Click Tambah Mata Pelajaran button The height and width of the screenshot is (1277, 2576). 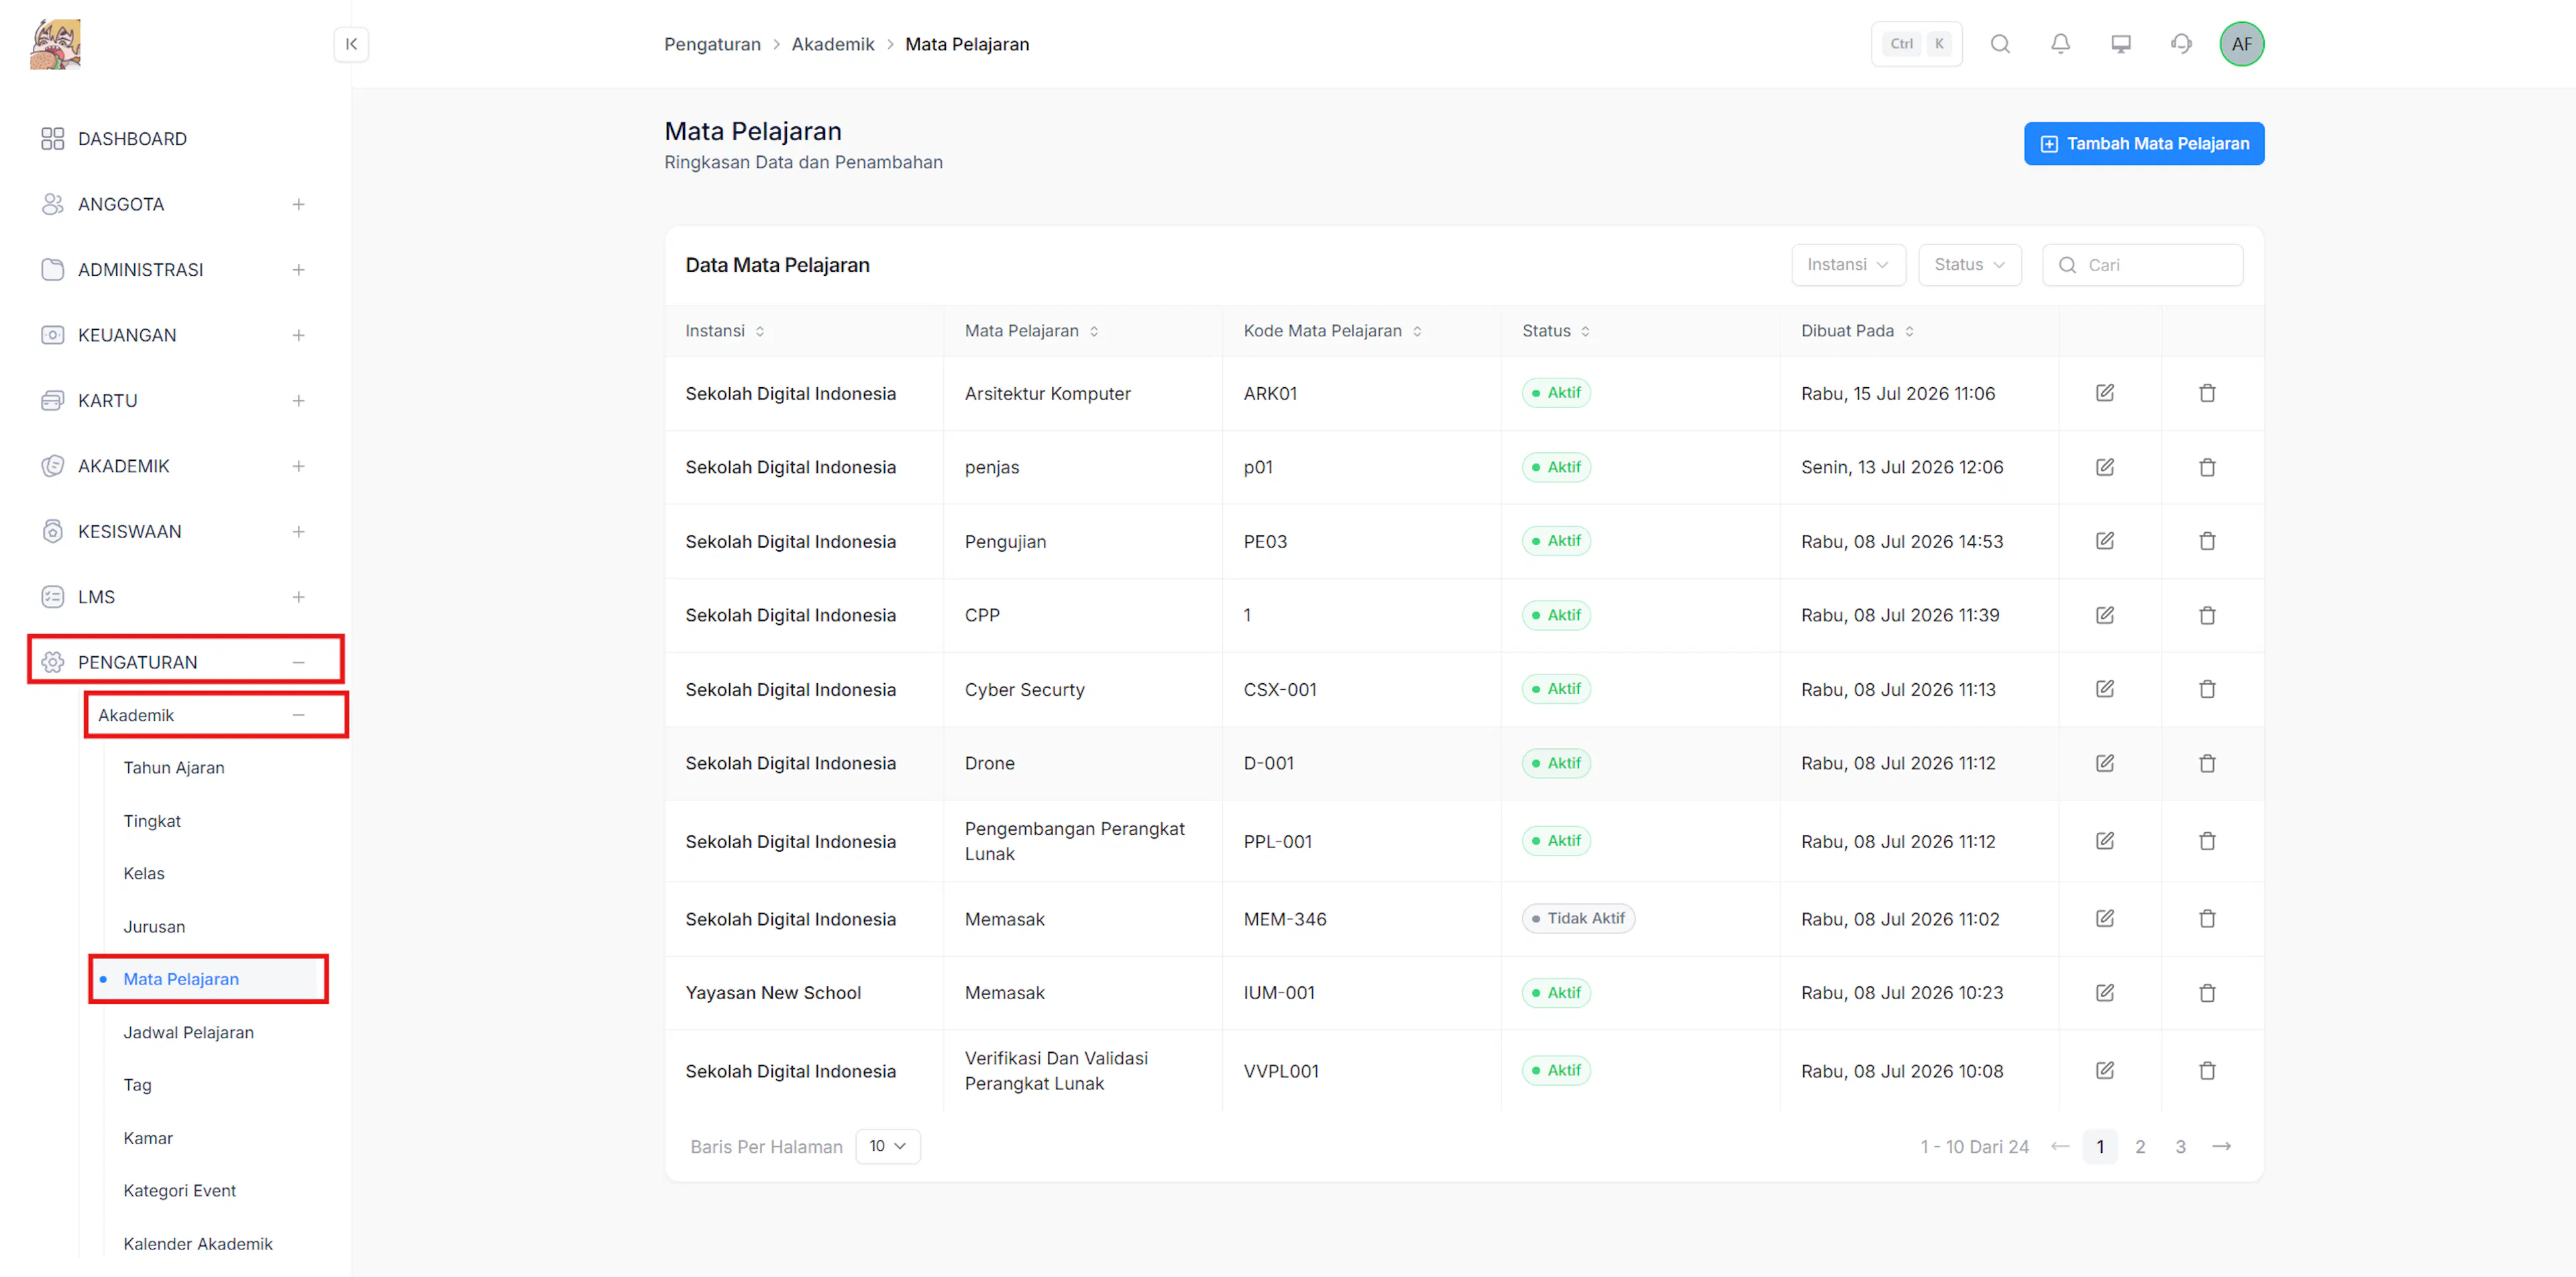2143,144
